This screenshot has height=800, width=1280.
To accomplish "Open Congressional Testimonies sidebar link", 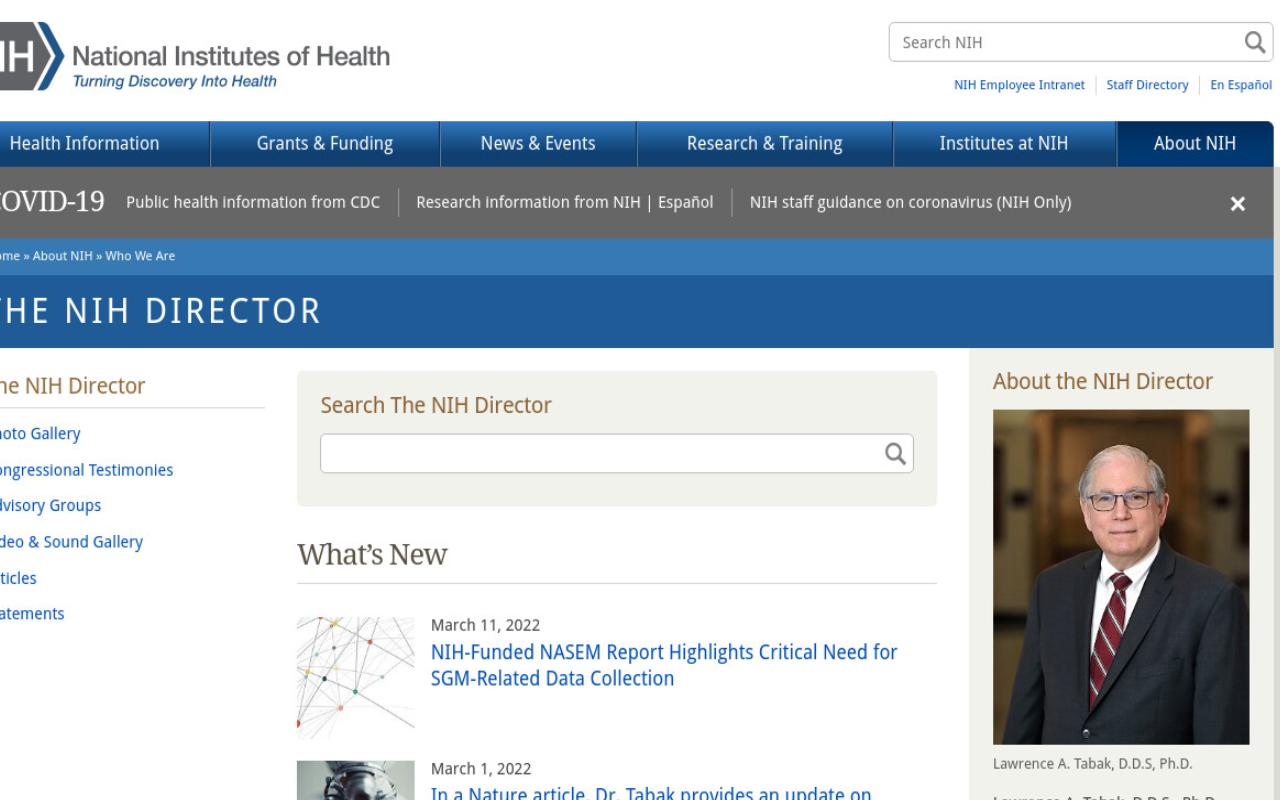I will 85,470.
